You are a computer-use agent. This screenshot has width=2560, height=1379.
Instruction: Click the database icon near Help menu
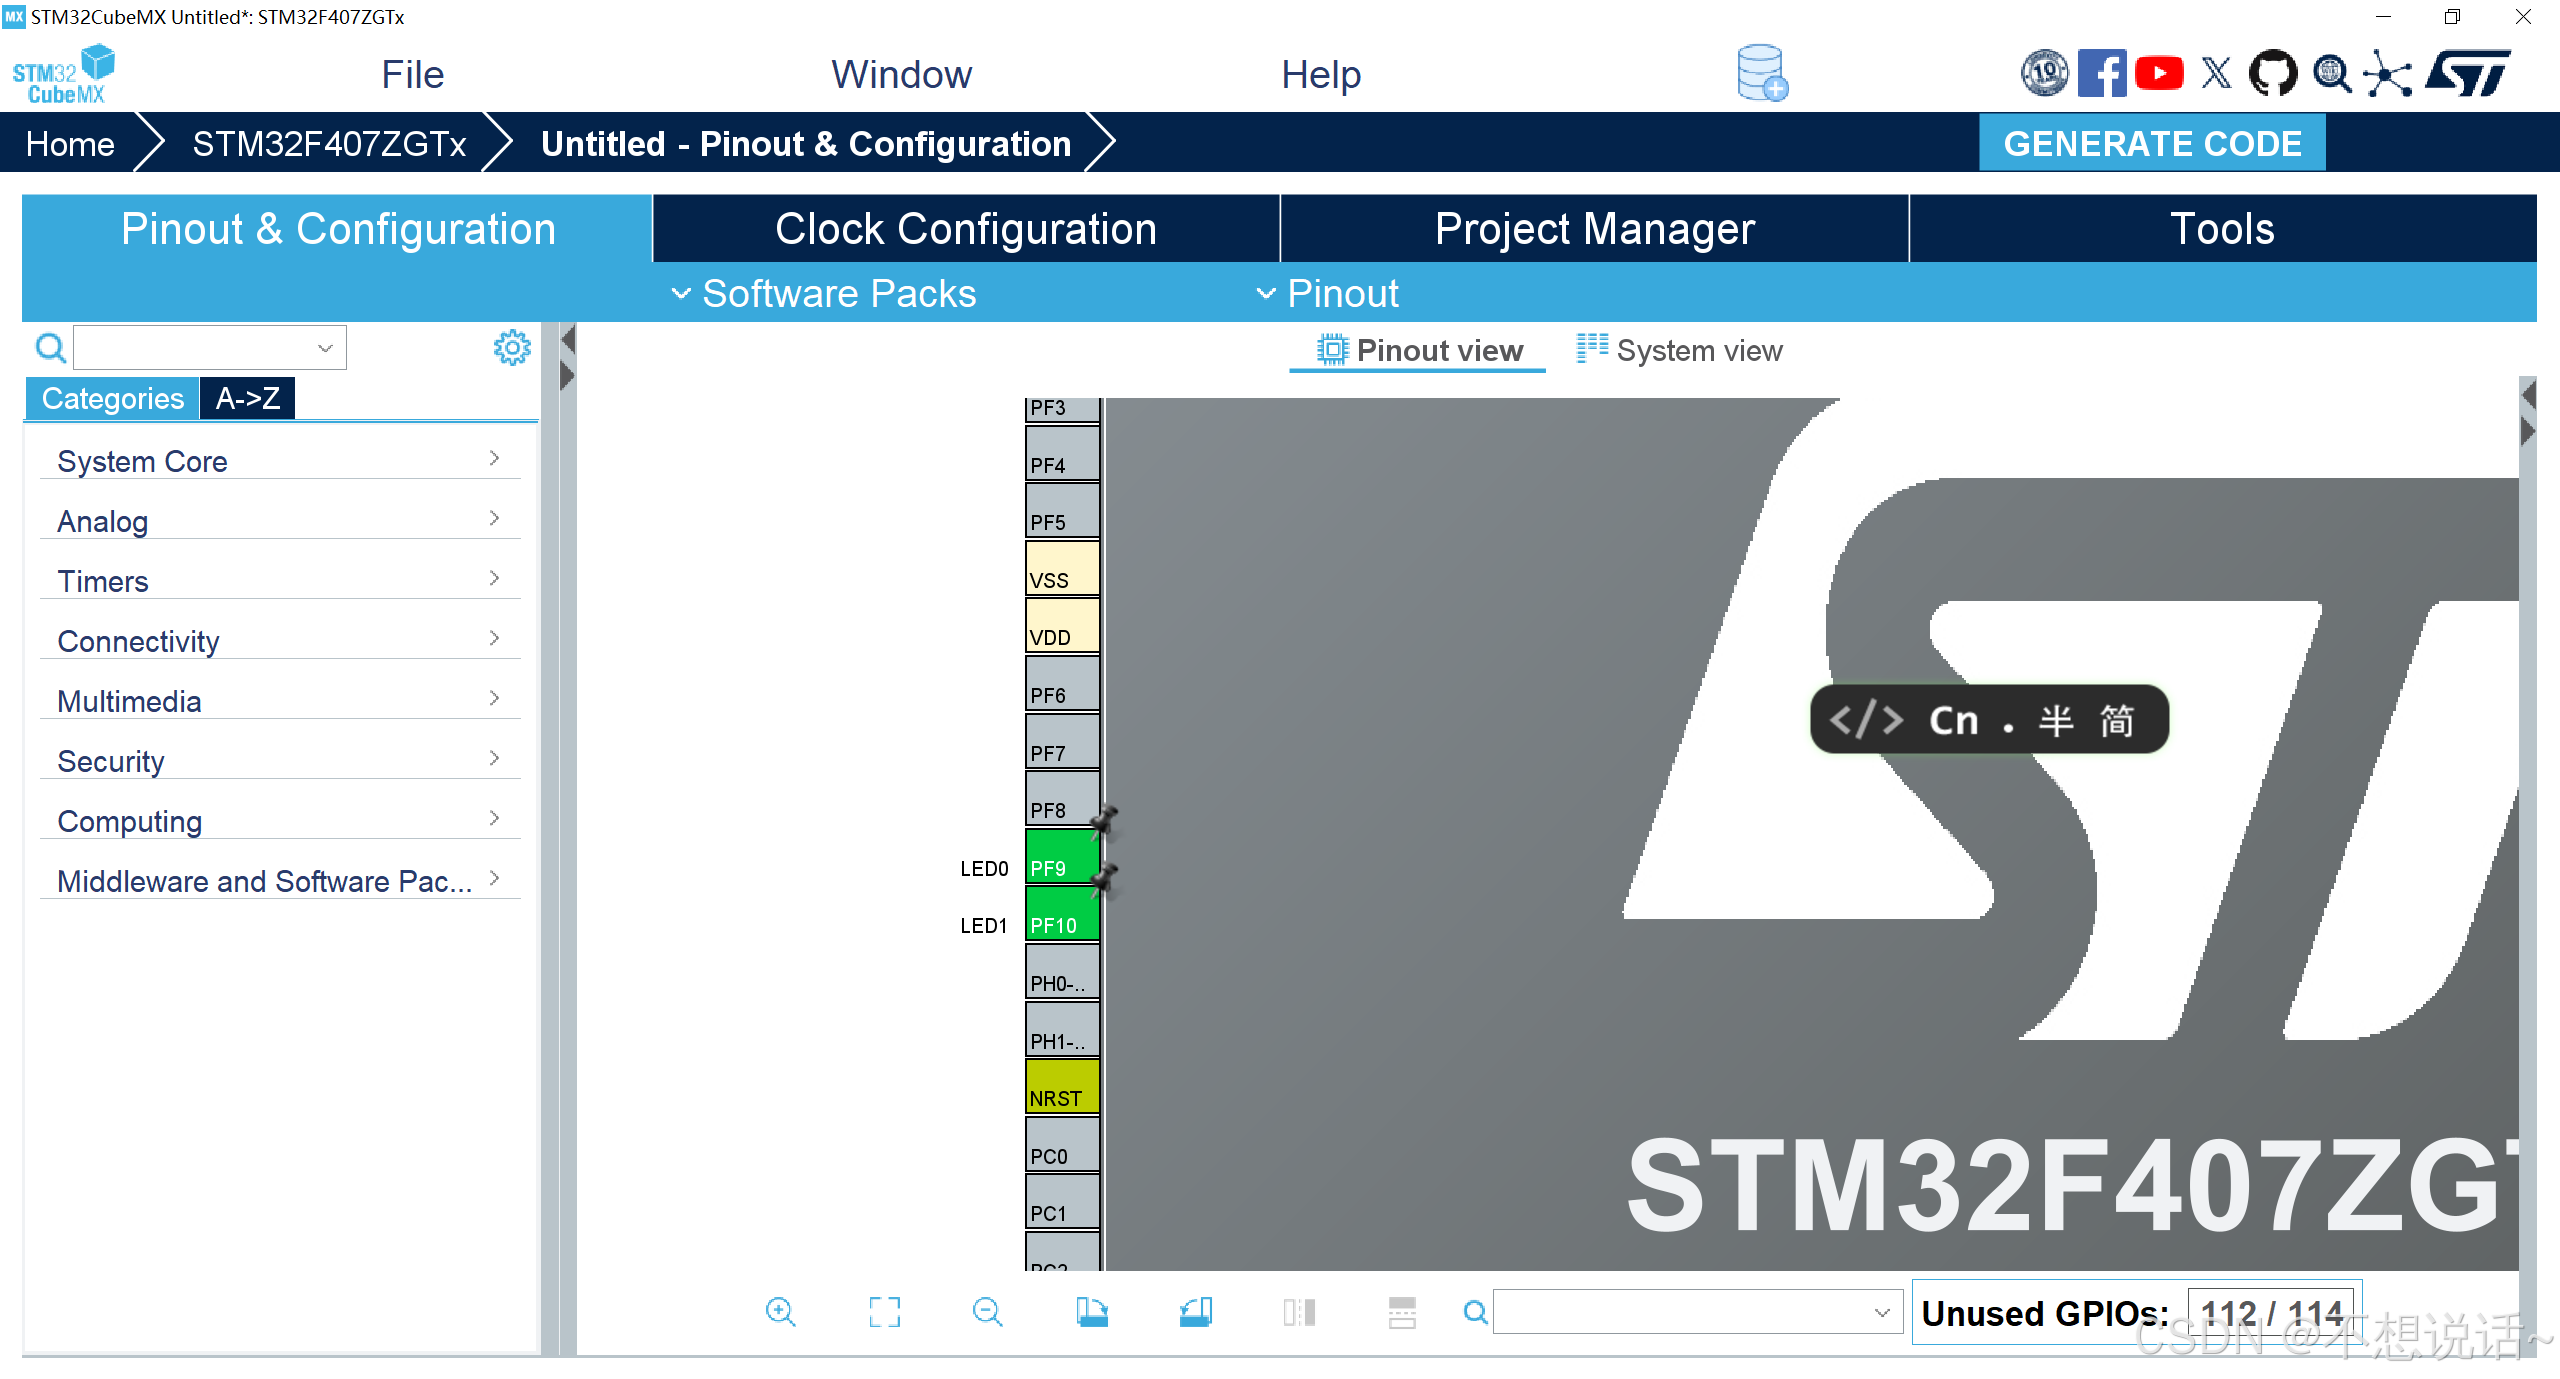(x=1761, y=73)
